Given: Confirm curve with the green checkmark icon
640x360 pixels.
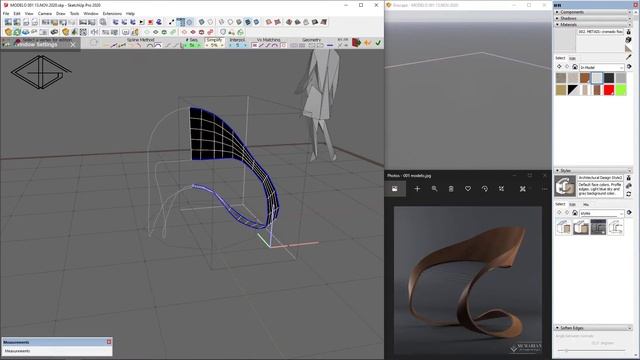Looking at the screenshot, I should tap(378, 43).
